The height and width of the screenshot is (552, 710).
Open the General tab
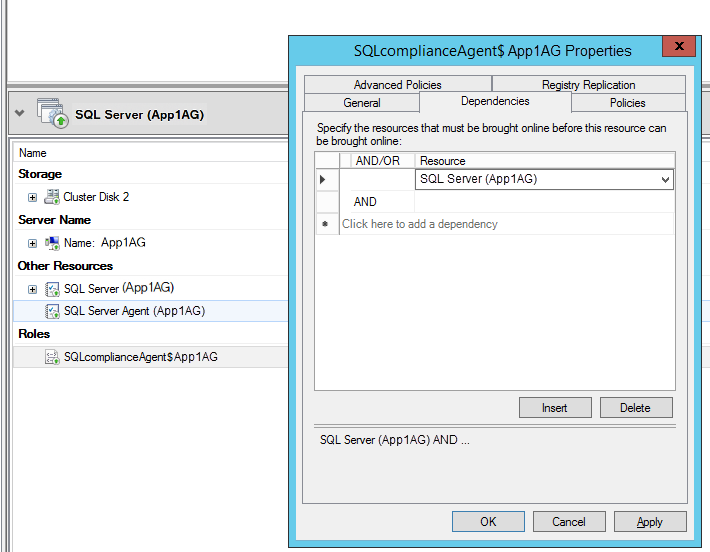362,103
